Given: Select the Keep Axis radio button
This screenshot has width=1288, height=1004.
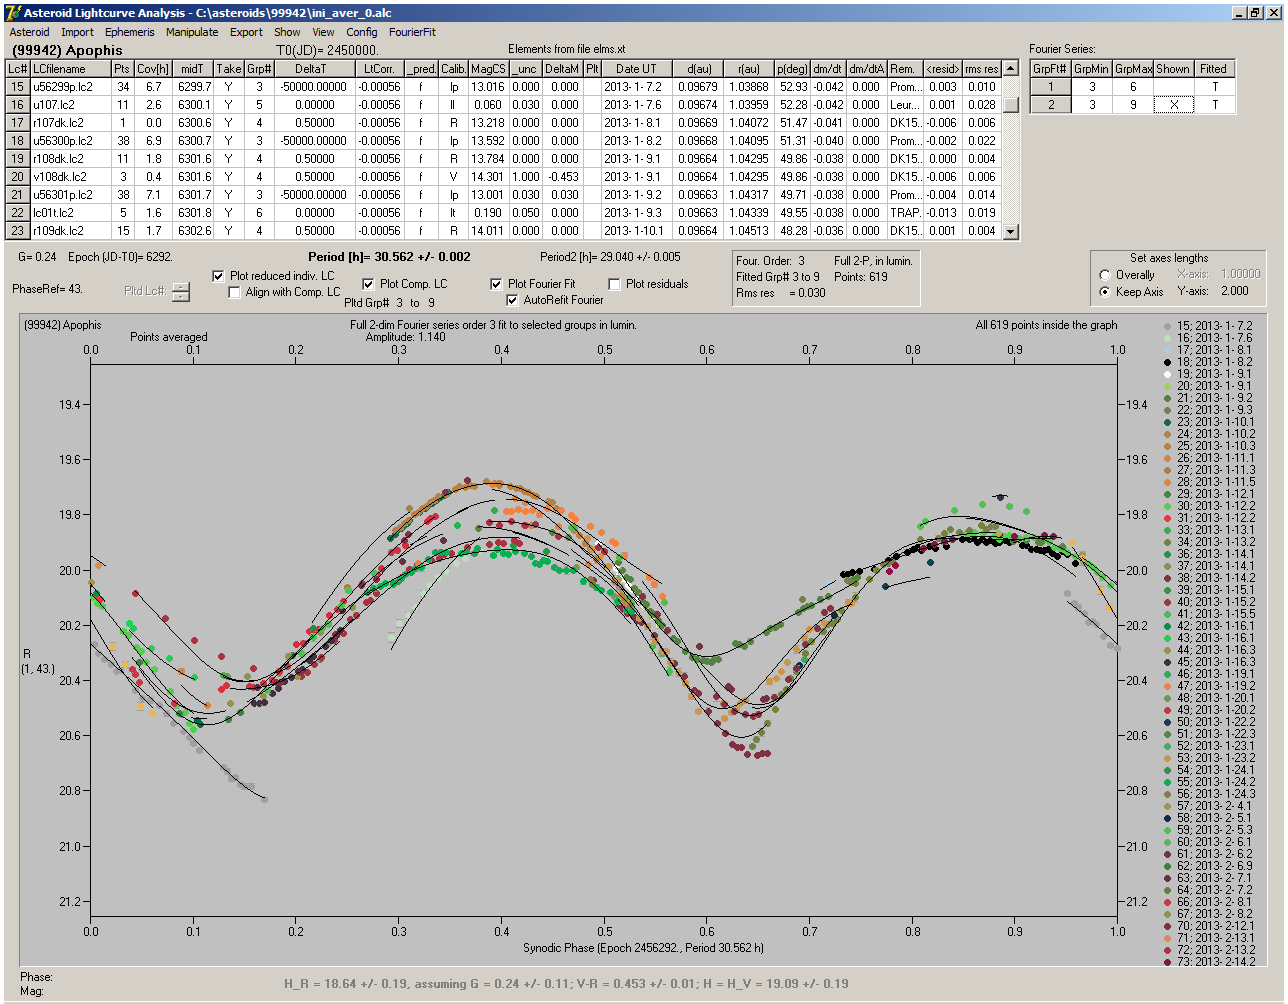Looking at the screenshot, I should (x=1105, y=292).
